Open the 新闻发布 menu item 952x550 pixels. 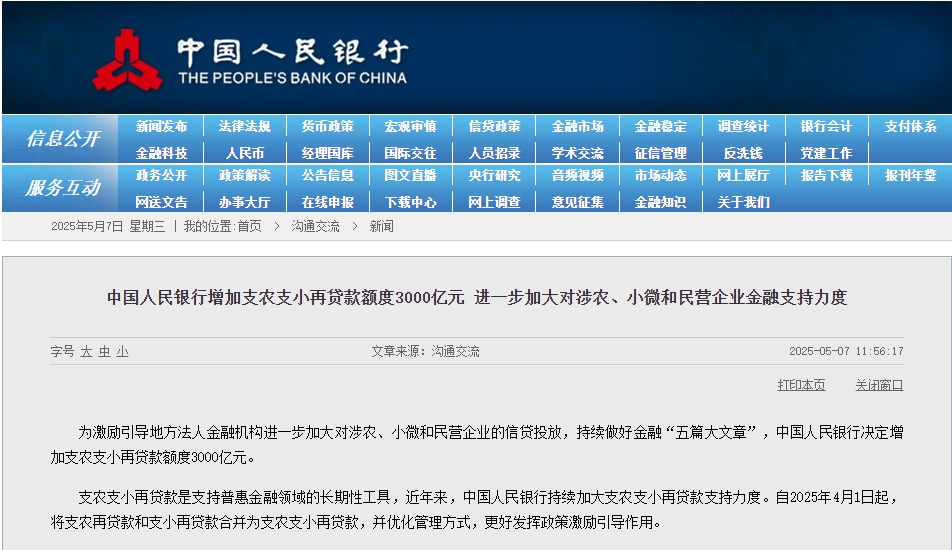(x=162, y=127)
